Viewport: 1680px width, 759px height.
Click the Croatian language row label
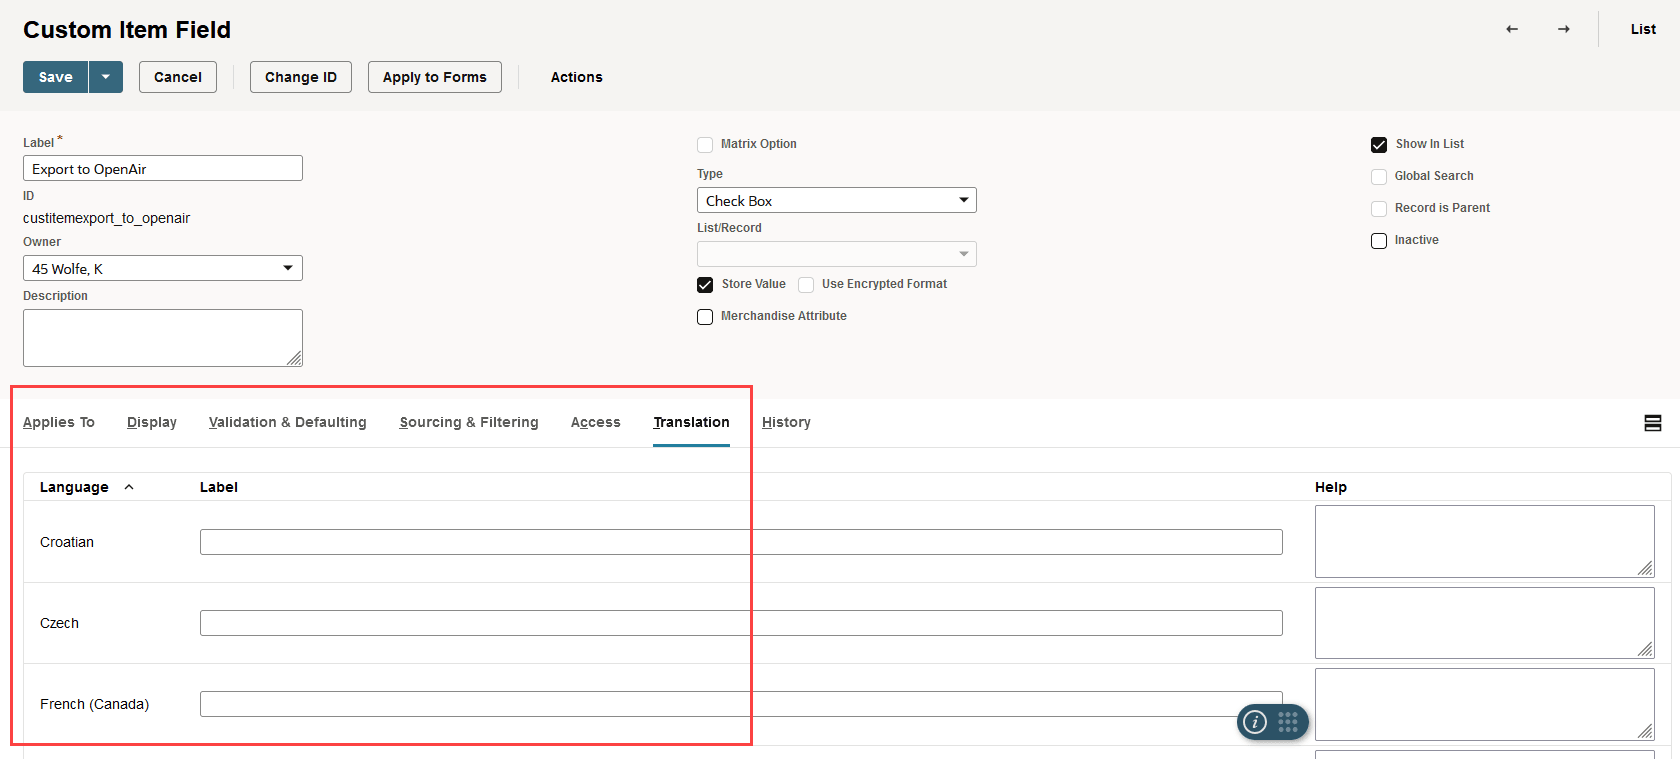[x=67, y=542]
